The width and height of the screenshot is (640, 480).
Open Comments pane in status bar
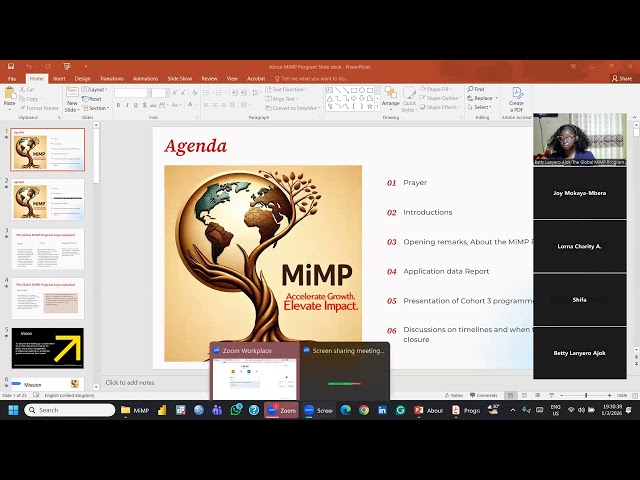coord(484,395)
